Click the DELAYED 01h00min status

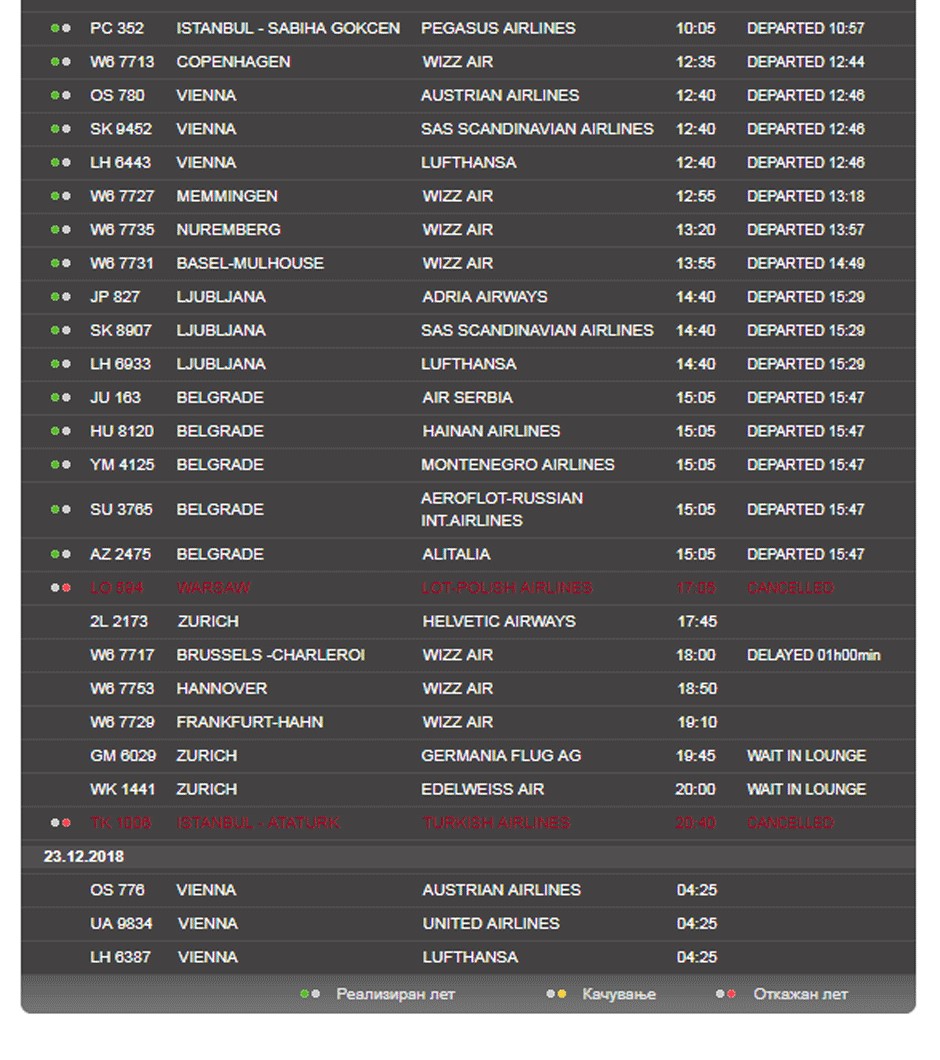click(x=814, y=655)
